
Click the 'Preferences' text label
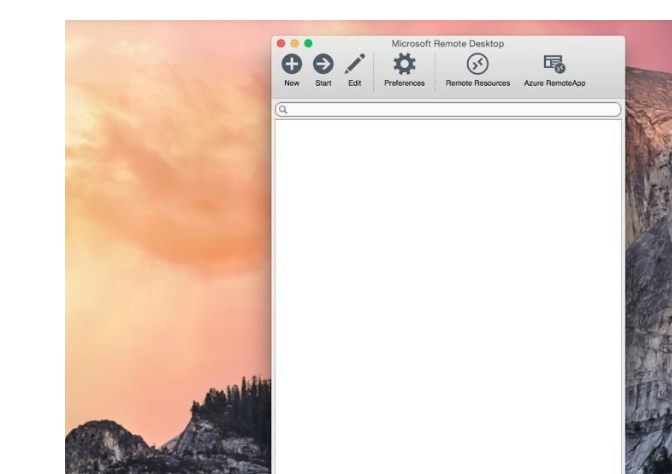pyautogui.click(x=404, y=84)
